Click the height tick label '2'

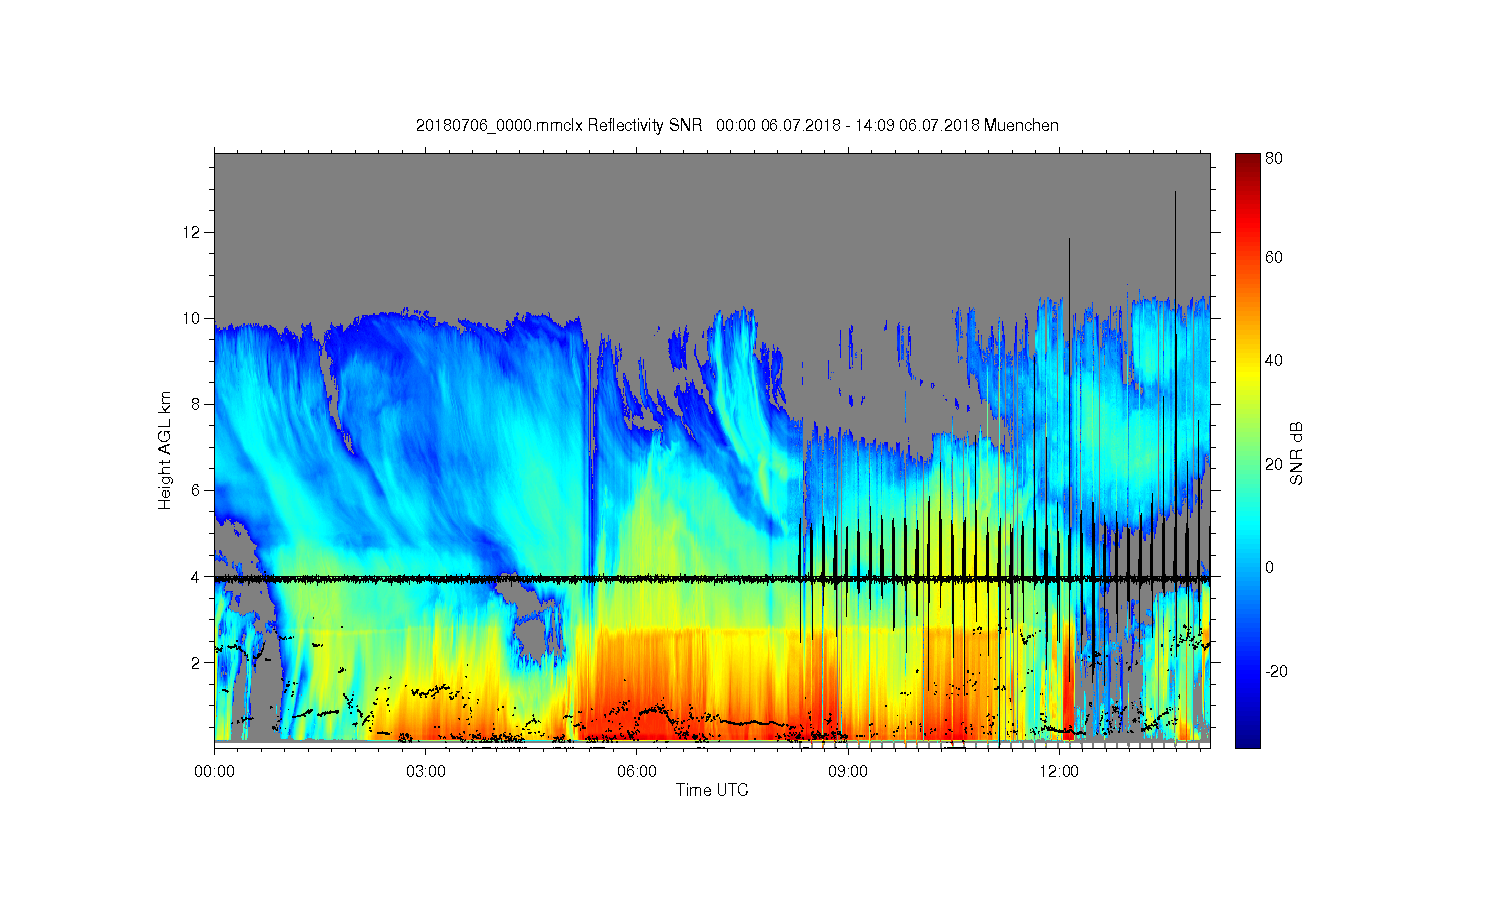pyautogui.click(x=197, y=663)
